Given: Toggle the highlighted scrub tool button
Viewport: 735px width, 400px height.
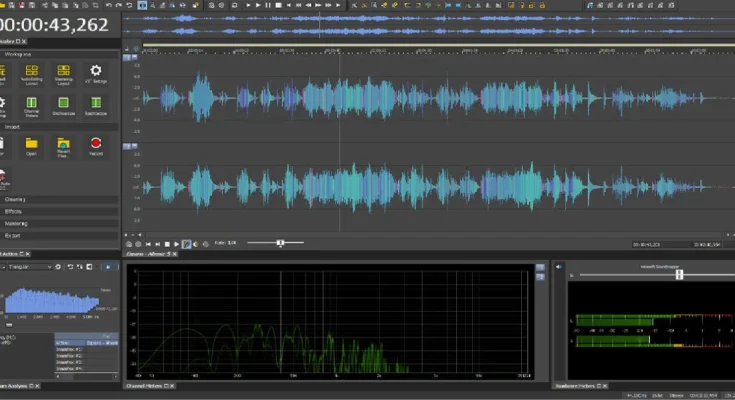Looking at the screenshot, I should 187,243.
